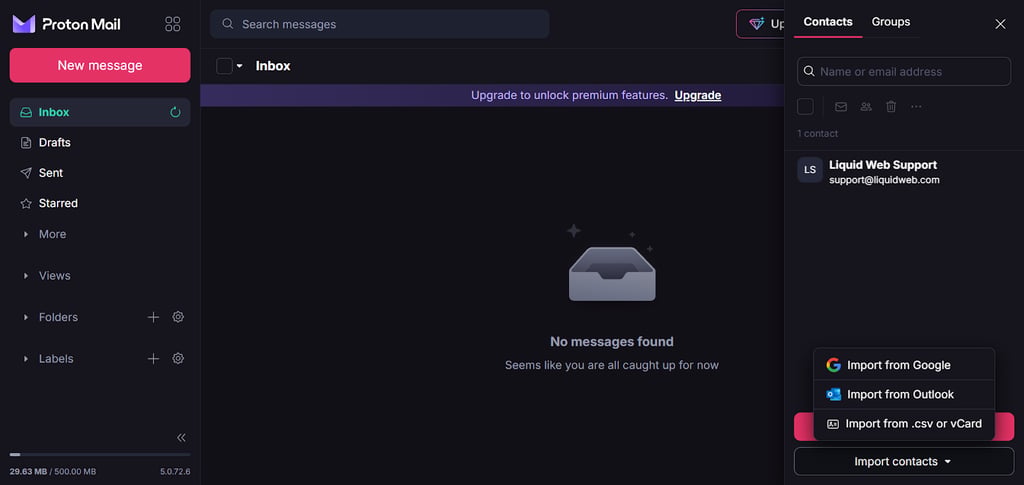This screenshot has height=485, width=1024.
Task: Click the 29.63 MB storage text
Action: pyautogui.click(x=27, y=471)
